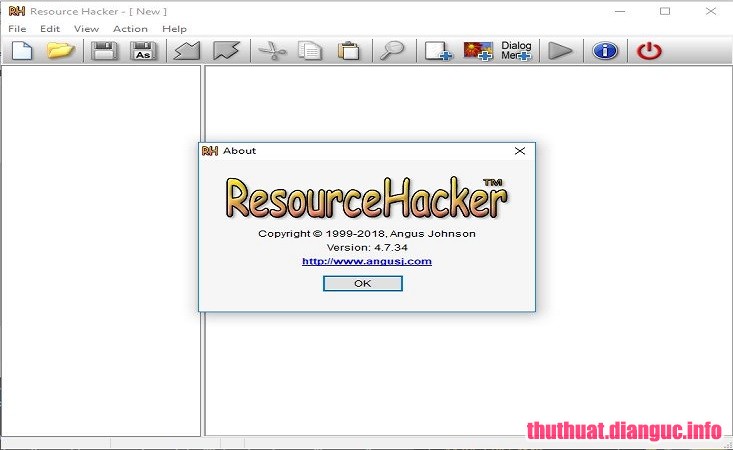Maximize the Resource Hacker window

coord(665,11)
